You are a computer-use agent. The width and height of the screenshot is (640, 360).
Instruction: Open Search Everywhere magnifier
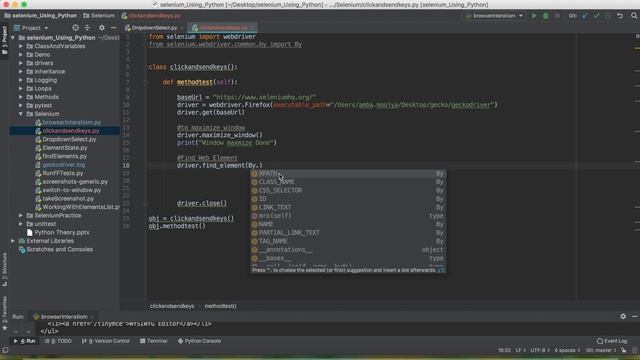pyautogui.click(x=634, y=16)
